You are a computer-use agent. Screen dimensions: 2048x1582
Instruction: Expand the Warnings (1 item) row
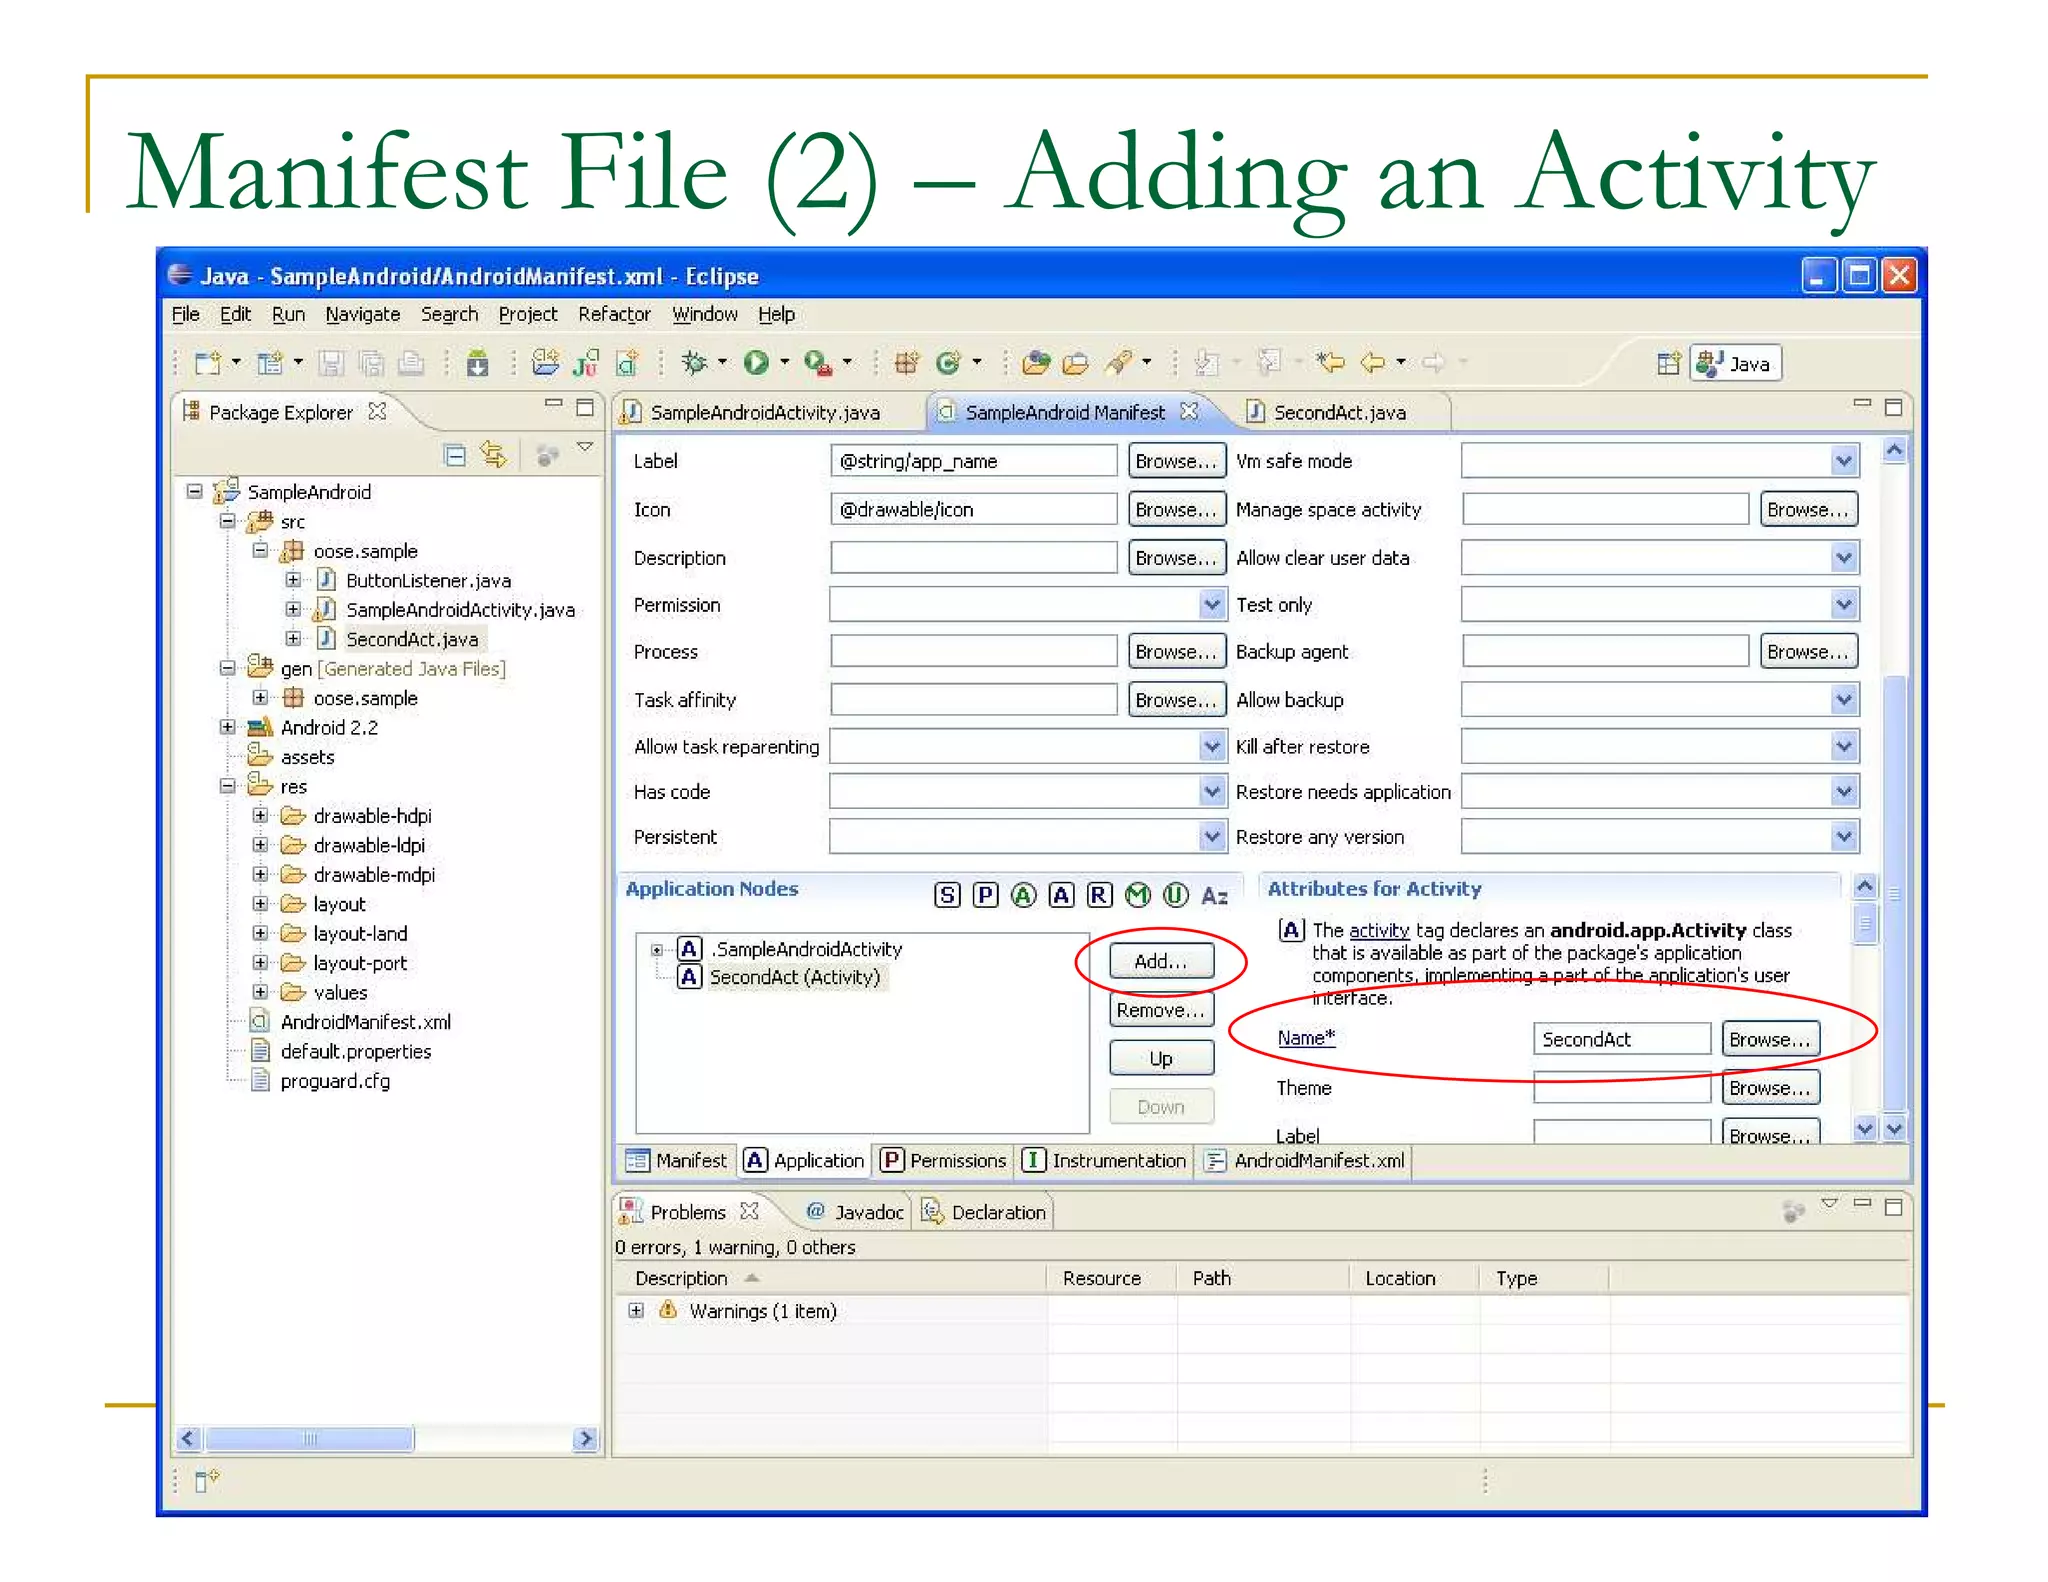pos(636,1310)
